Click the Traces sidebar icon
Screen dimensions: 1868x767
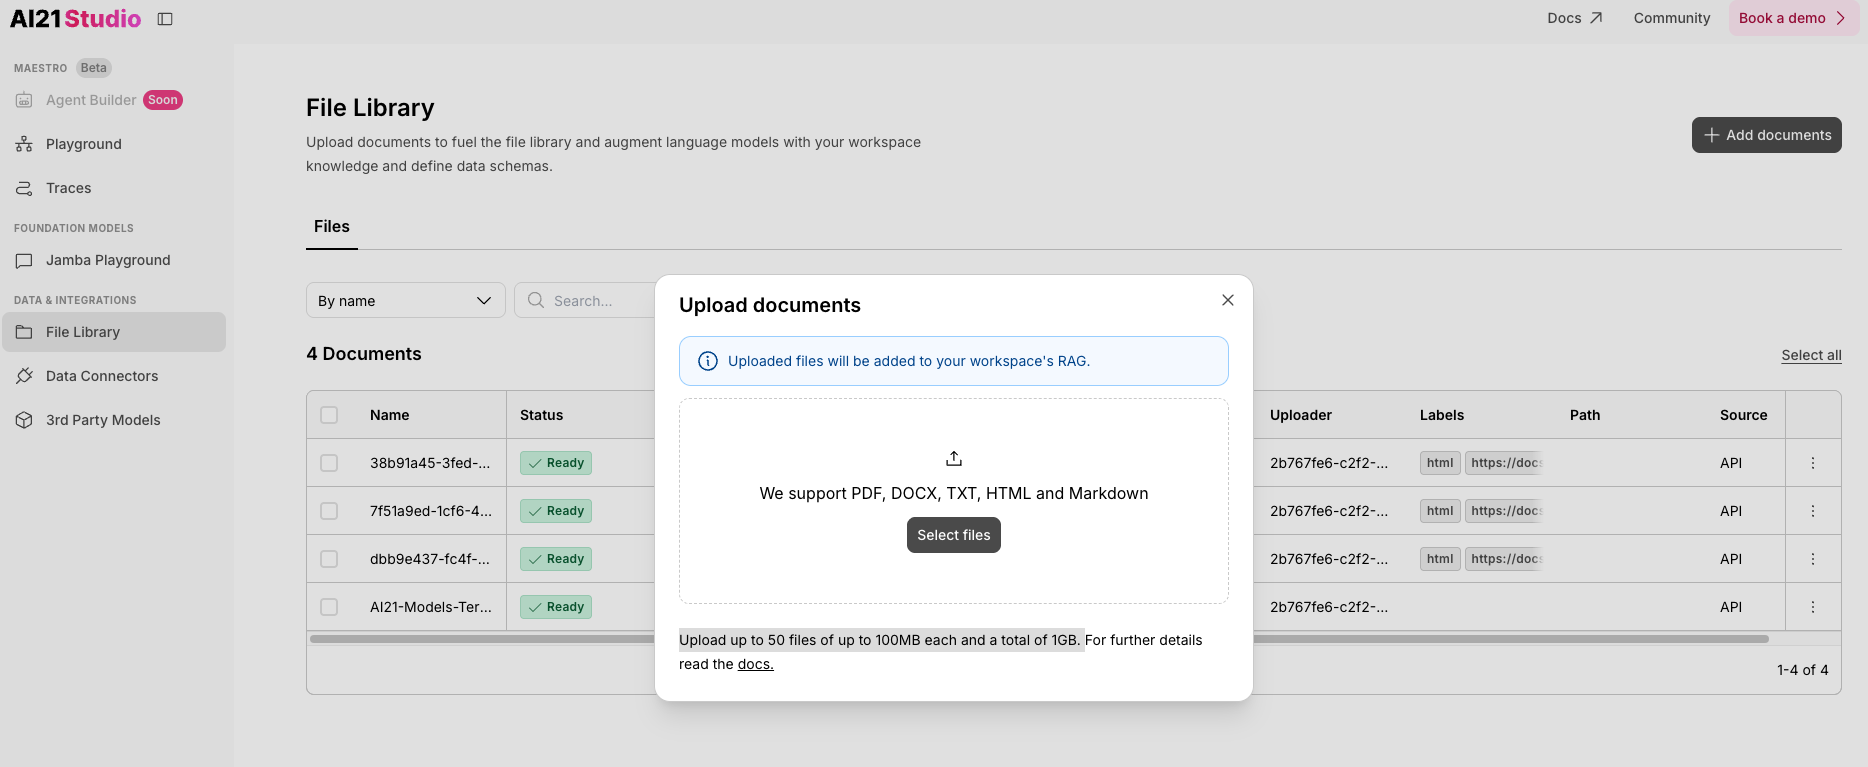(x=24, y=188)
